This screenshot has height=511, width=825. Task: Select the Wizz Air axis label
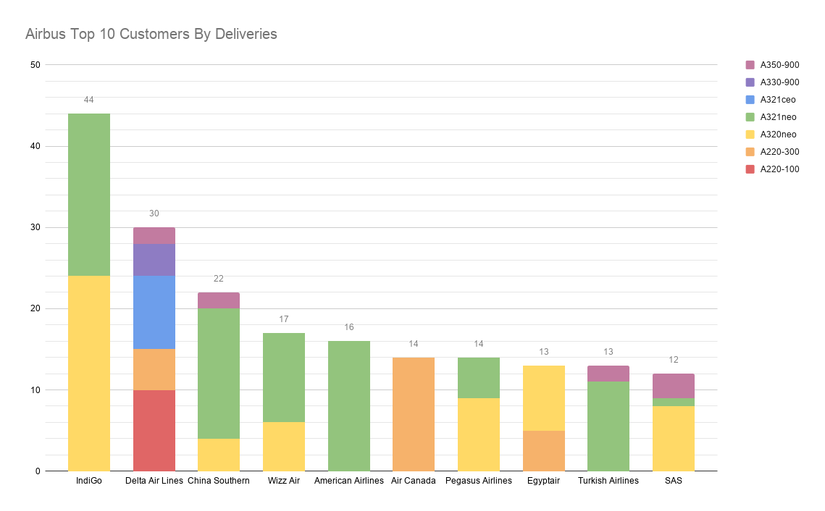click(284, 480)
